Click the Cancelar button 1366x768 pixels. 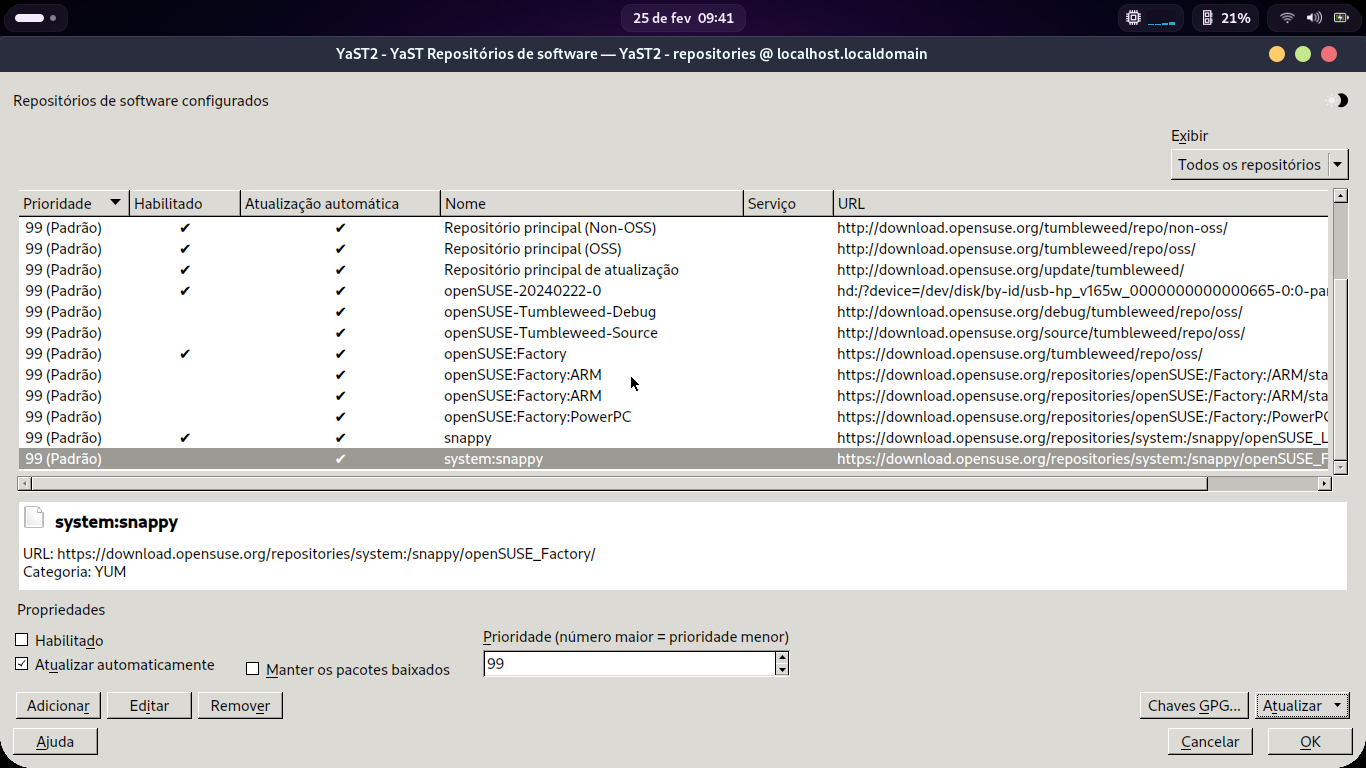[x=1210, y=741]
